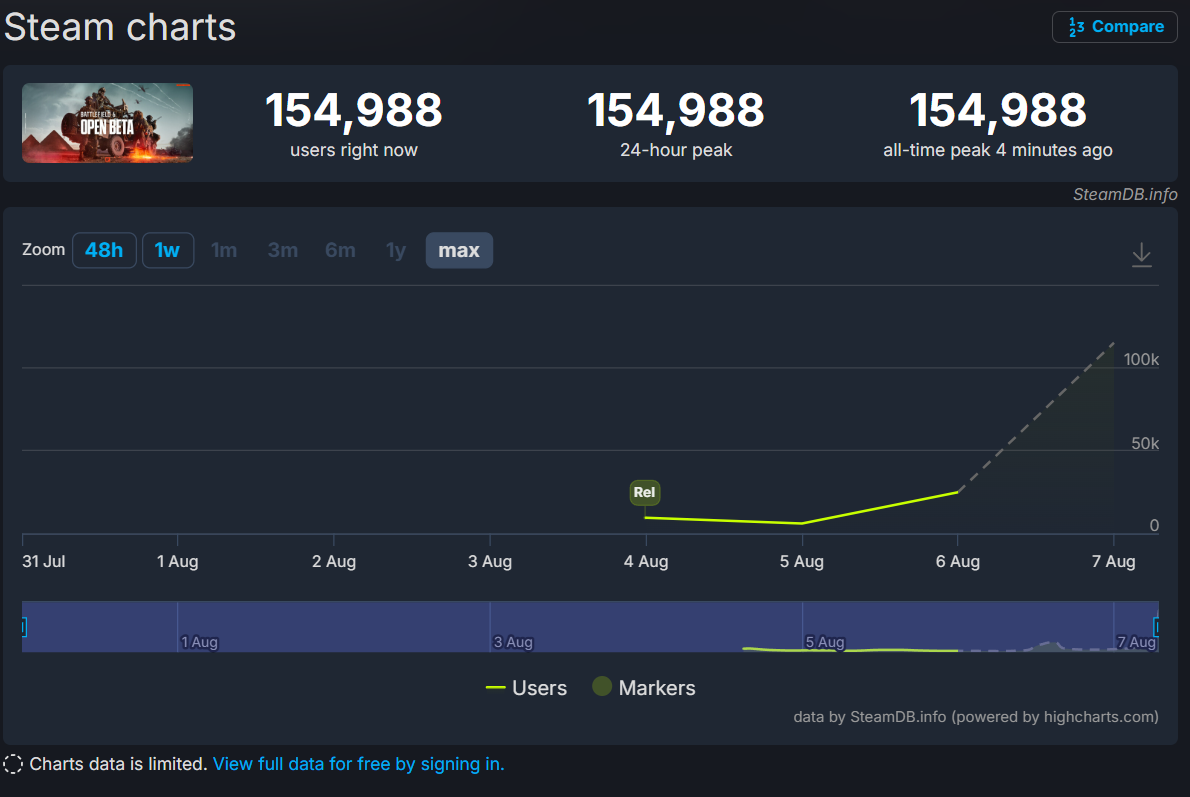The image size is (1190, 797).
Task: Click the Rel release marker on chart
Action: (x=644, y=493)
